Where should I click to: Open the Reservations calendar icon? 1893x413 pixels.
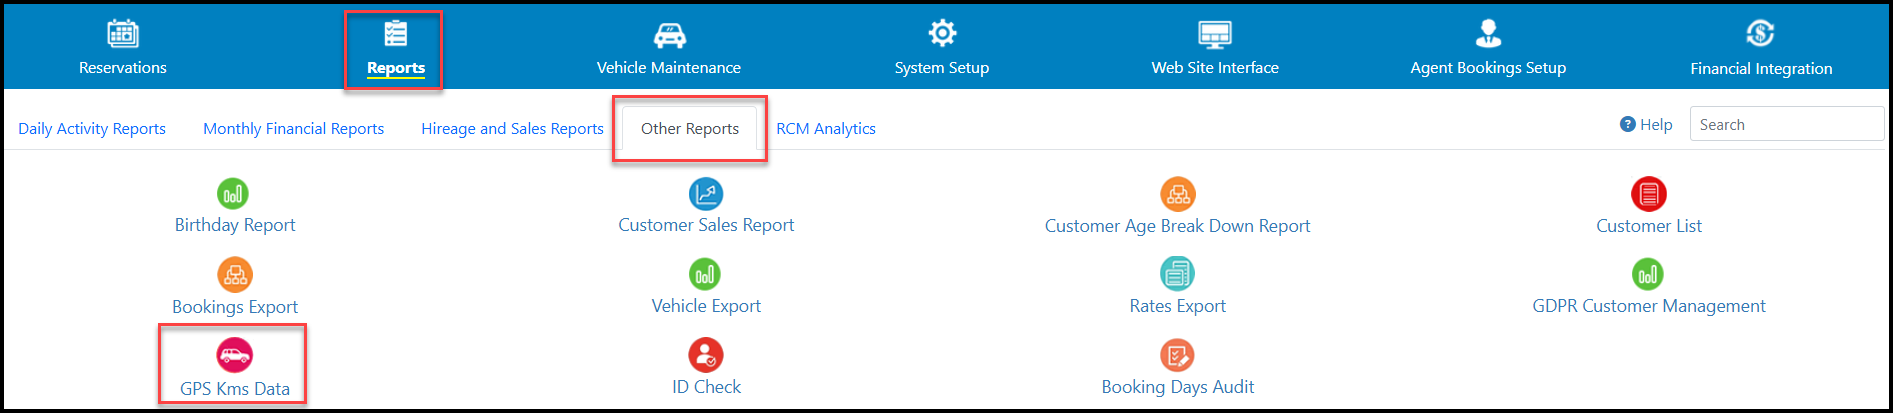click(123, 34)
